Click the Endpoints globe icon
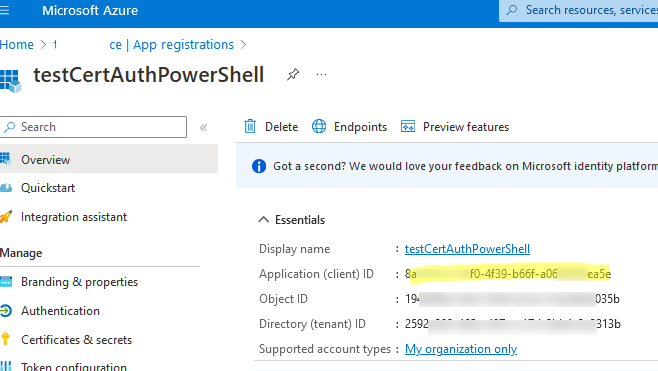 tap(319, 126)
